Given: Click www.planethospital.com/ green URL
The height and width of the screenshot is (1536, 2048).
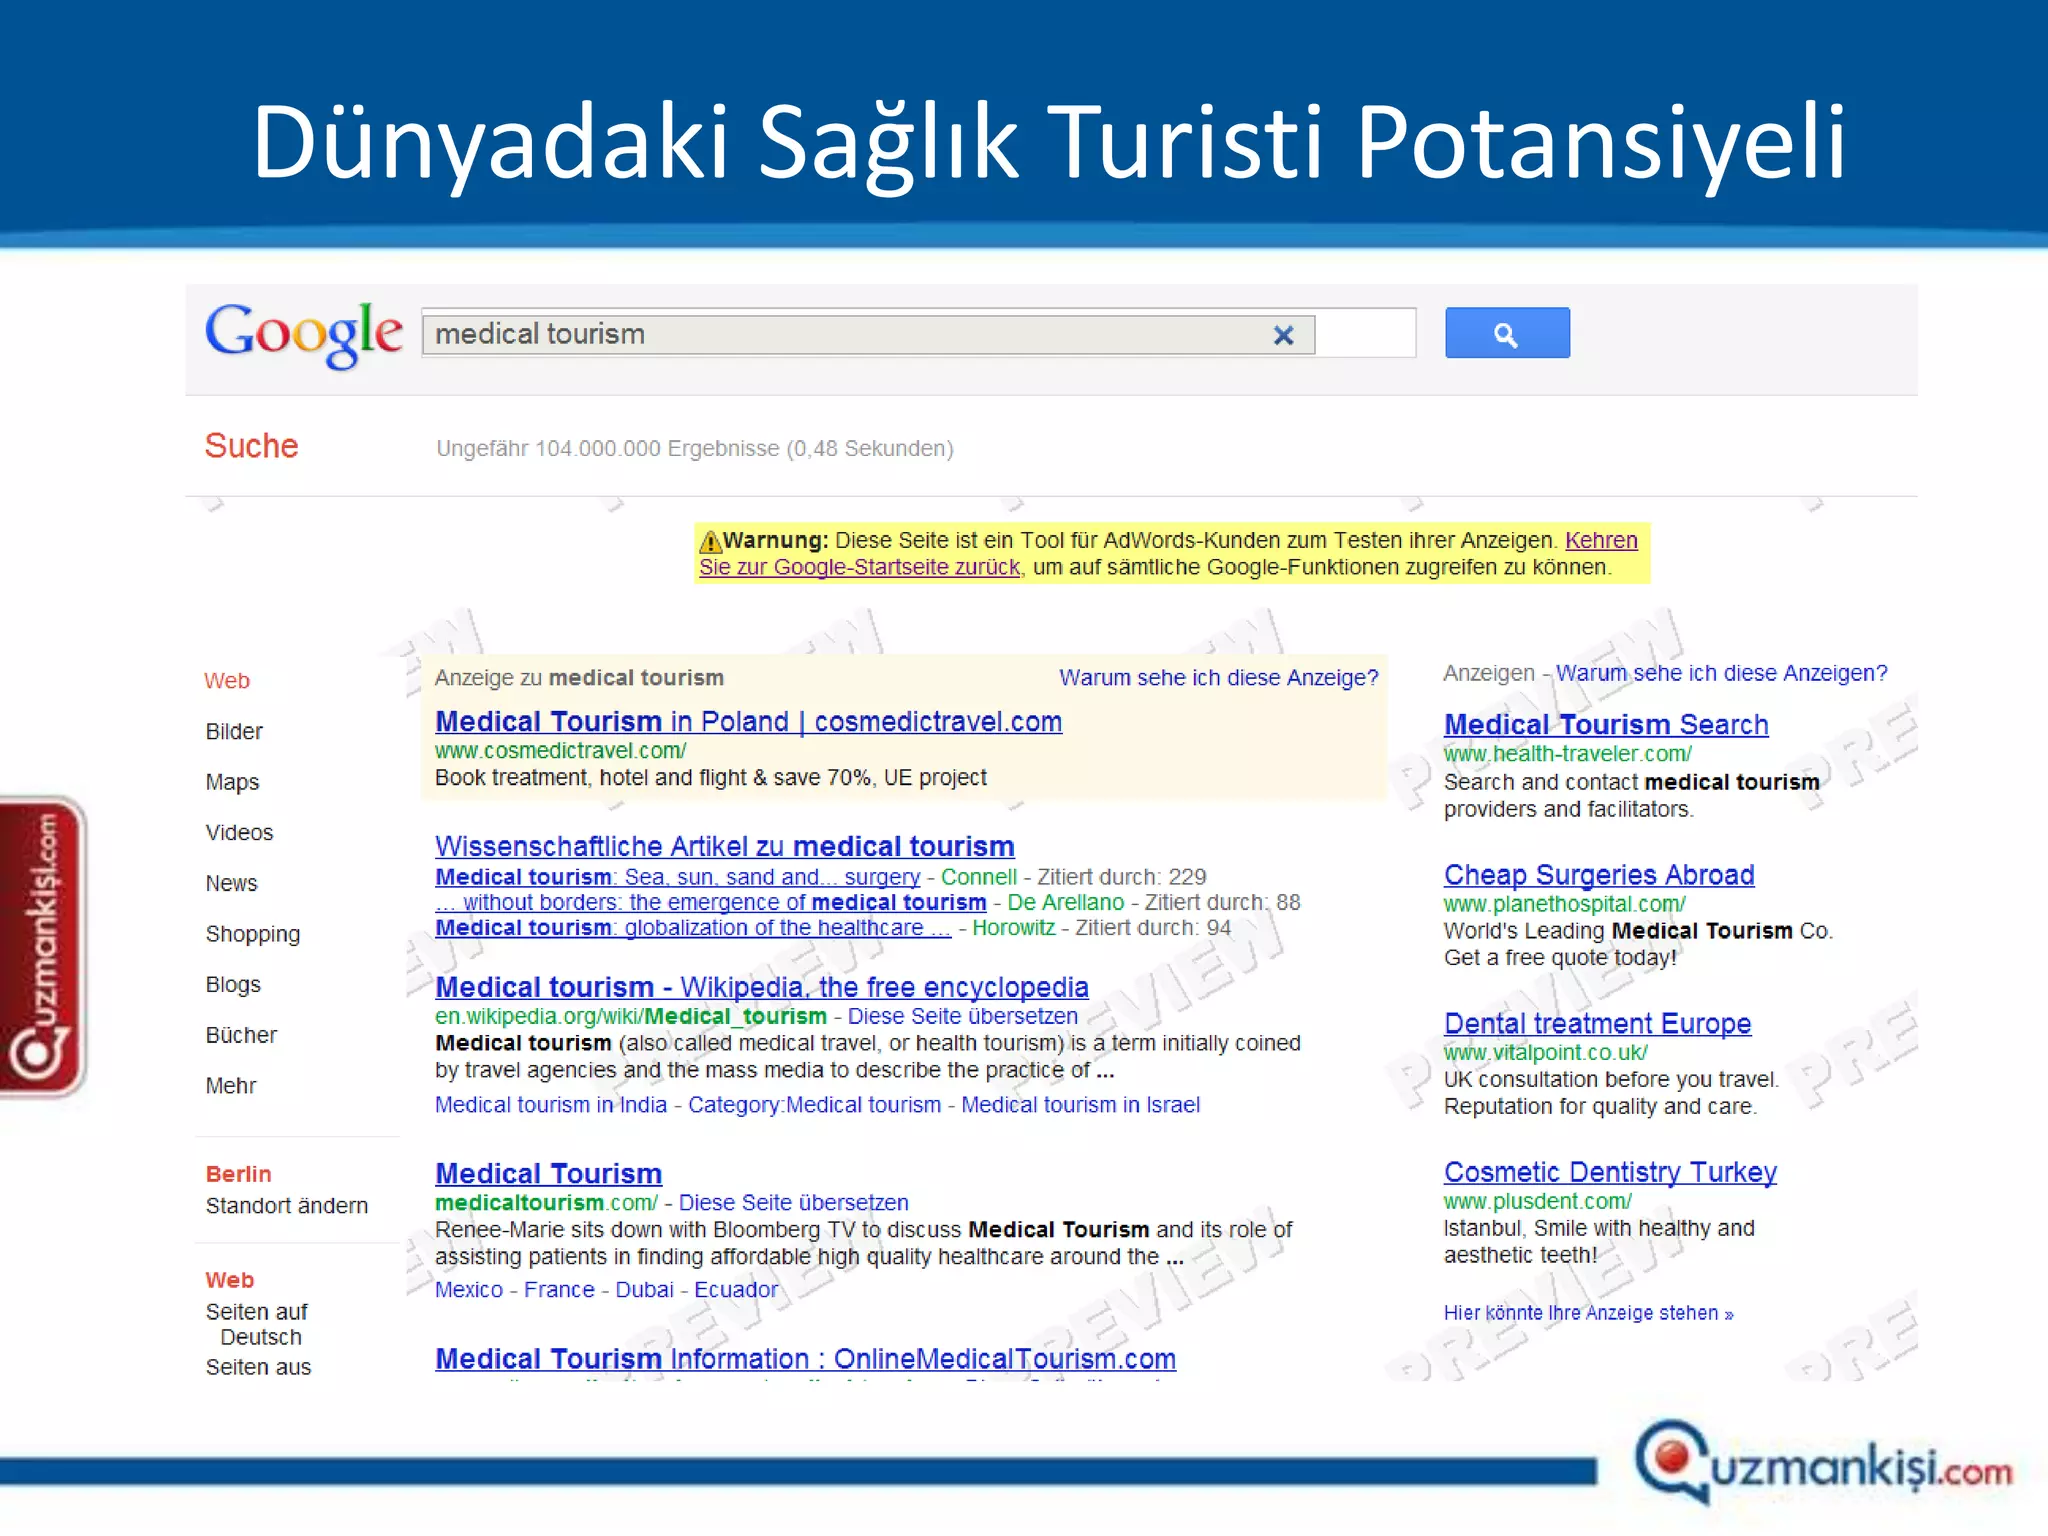Looking at the screenshot, I should pyautogui.click(x=1565, y=904).
